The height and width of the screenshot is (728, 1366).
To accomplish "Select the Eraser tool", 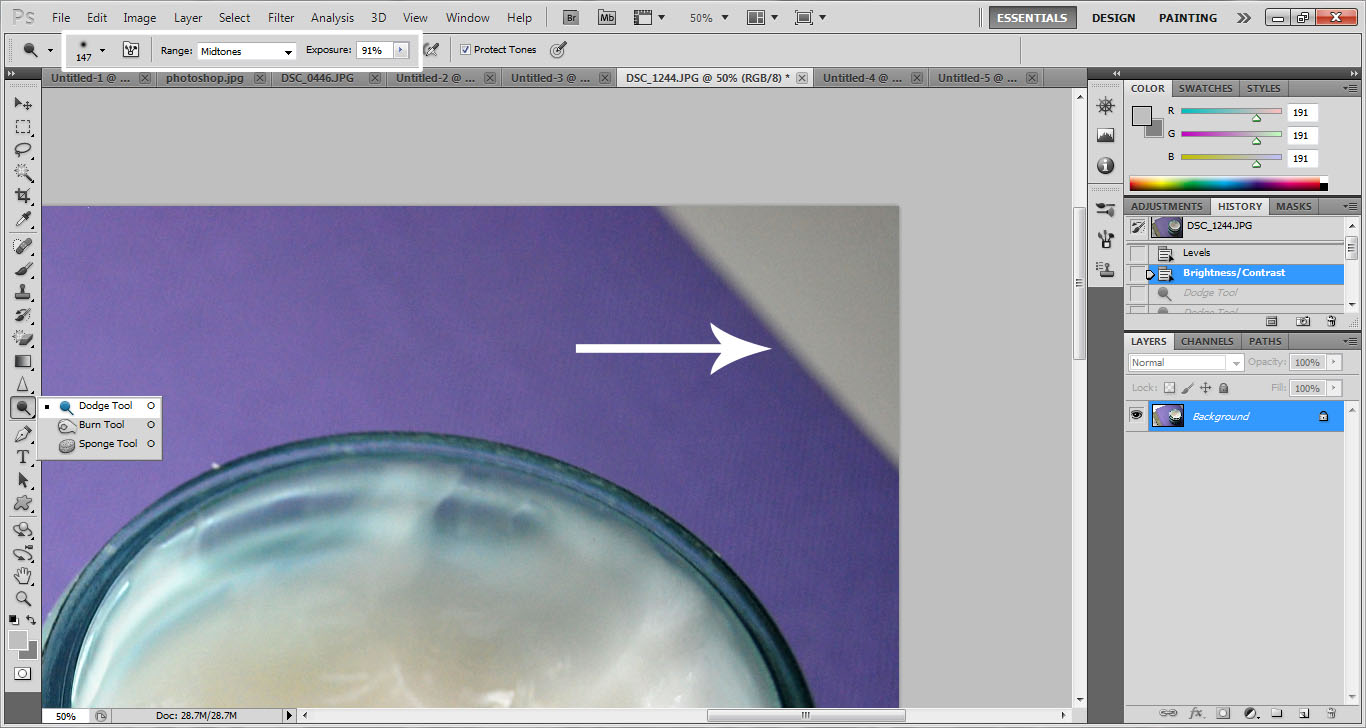I will pyautogui.click(x=22, y=339).
